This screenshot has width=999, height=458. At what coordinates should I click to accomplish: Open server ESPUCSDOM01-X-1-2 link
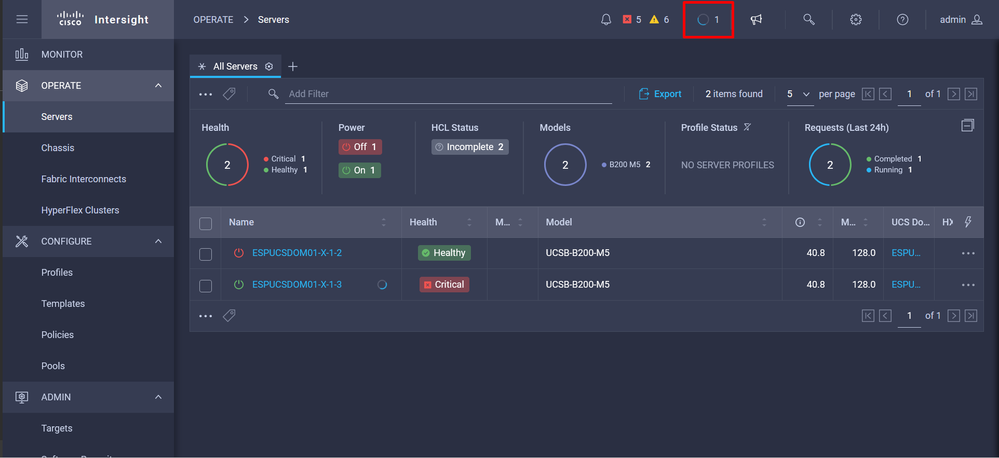(x=297, y=253)
